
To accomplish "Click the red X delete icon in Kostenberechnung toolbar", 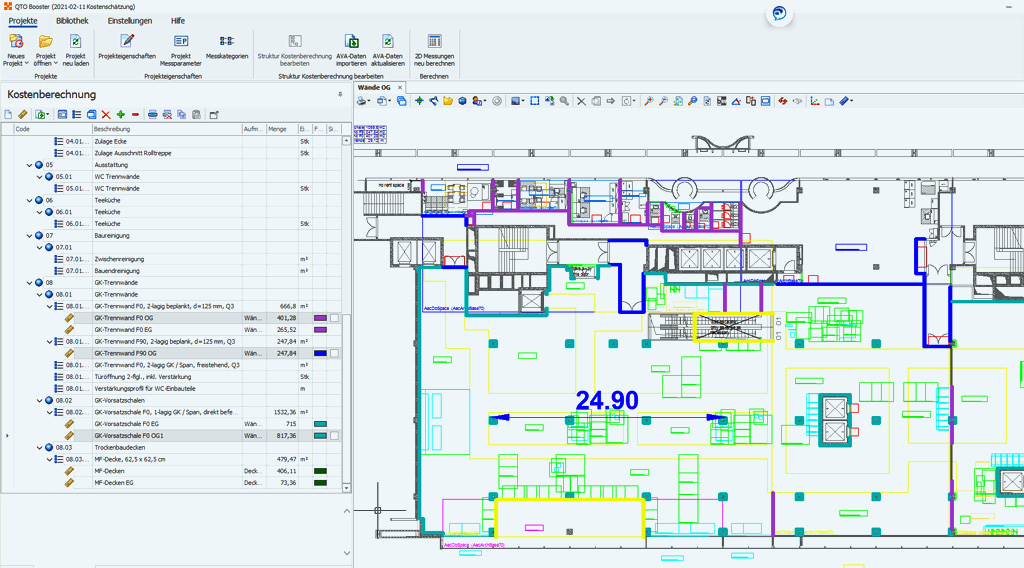I will [x=106, y=115].
